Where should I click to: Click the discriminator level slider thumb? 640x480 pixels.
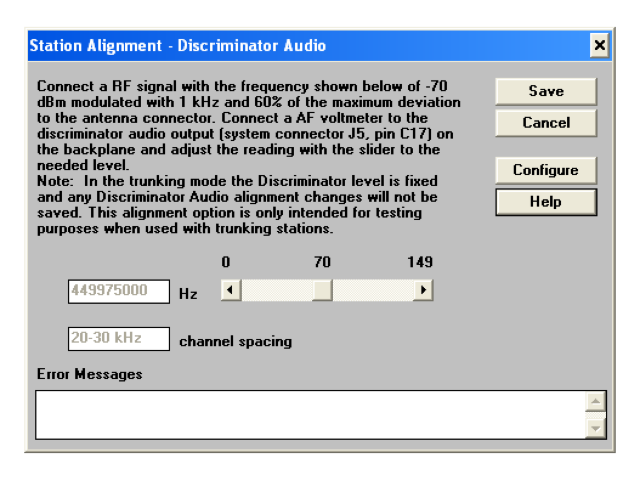click(322, 290)
